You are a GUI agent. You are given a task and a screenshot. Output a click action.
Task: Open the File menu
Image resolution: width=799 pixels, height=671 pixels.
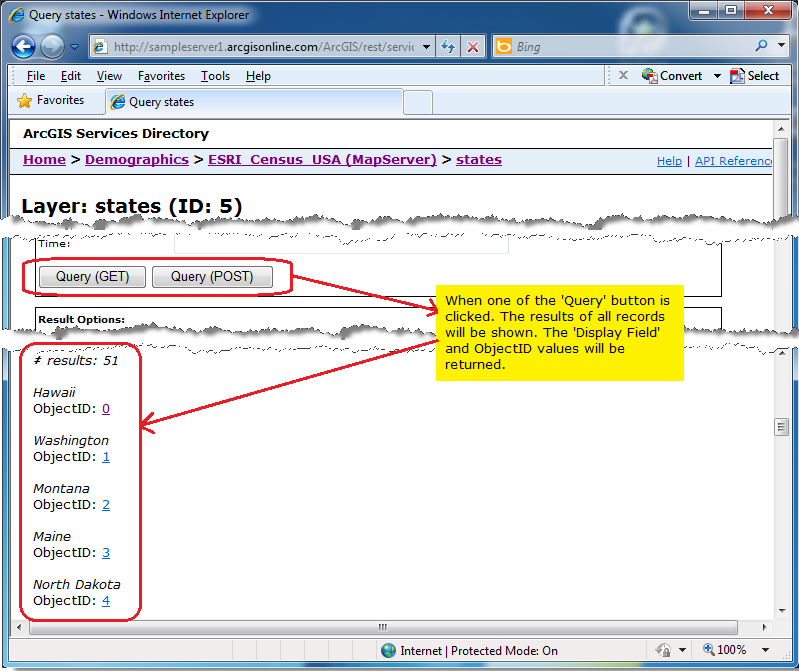click(x=36, y=76)
